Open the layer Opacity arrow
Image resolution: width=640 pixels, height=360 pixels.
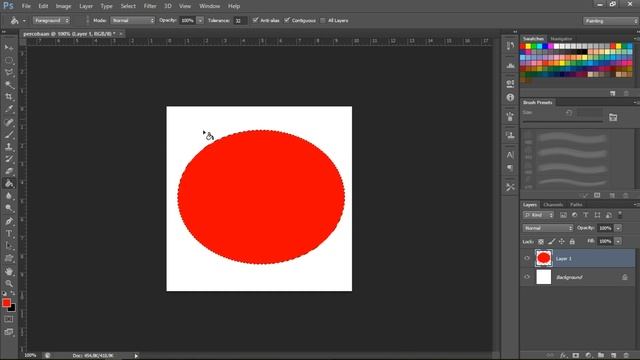point(618,228)
